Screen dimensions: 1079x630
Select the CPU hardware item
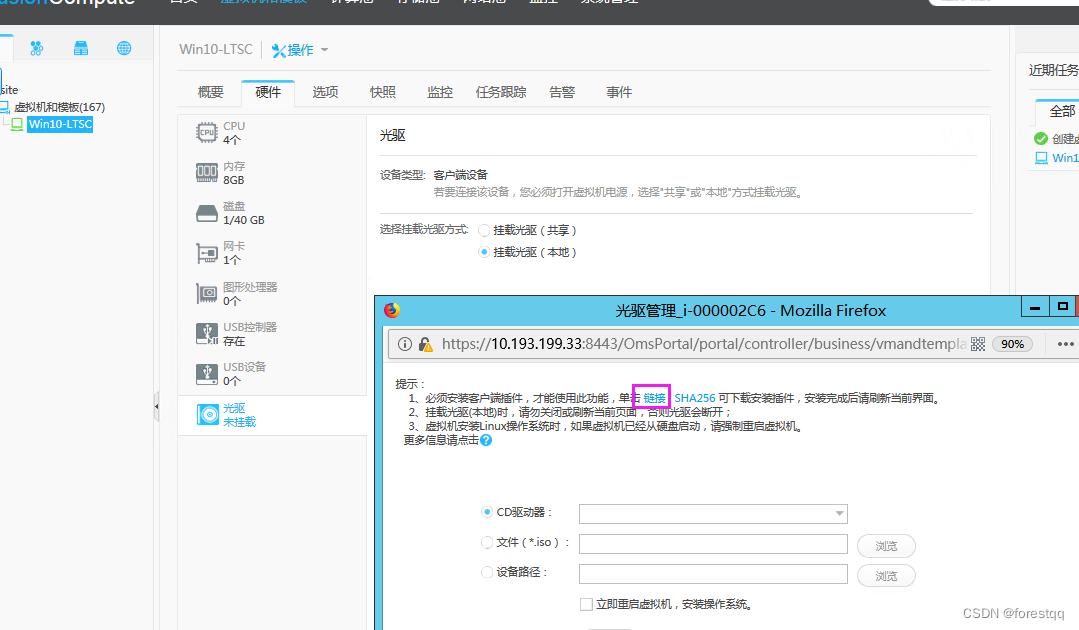(230, 130)
